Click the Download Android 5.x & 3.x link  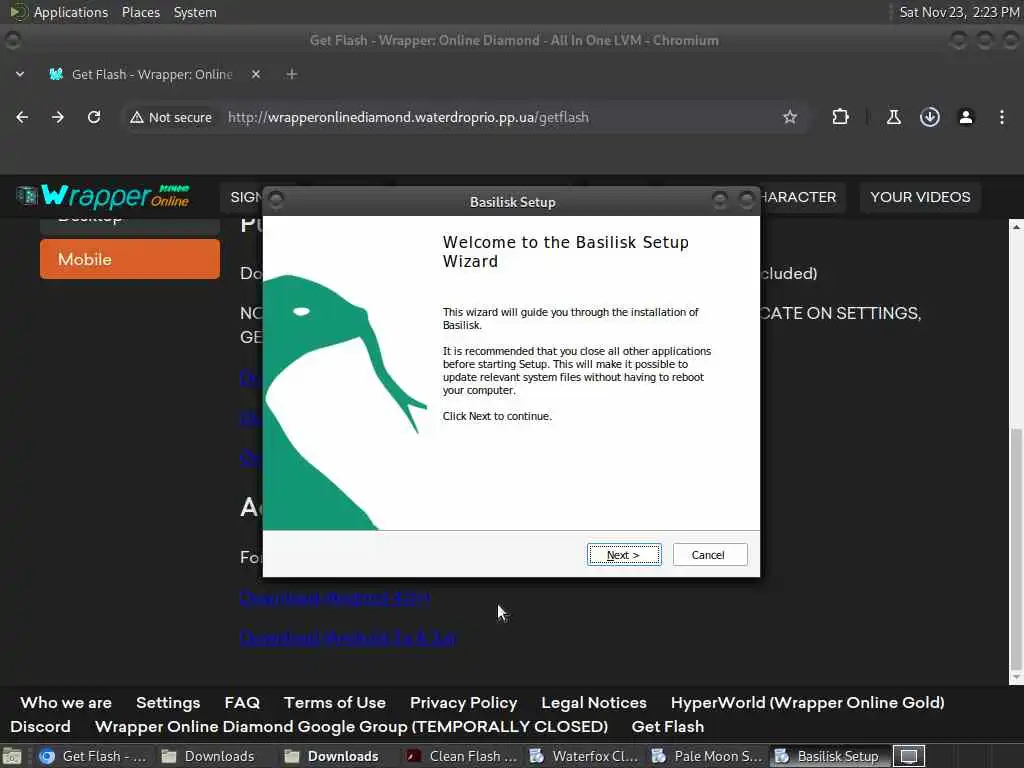(x=347, y=637)
